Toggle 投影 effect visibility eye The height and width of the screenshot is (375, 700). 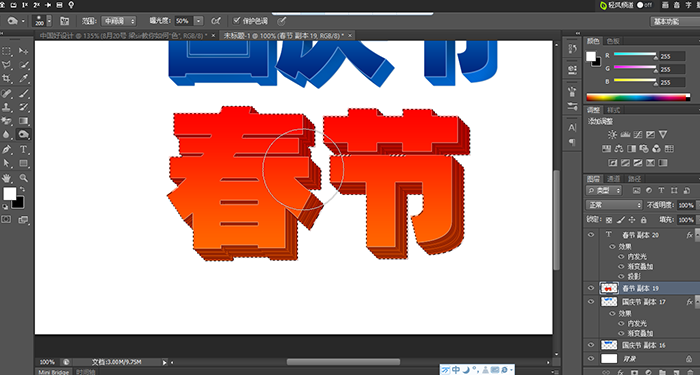coord(621,276)
